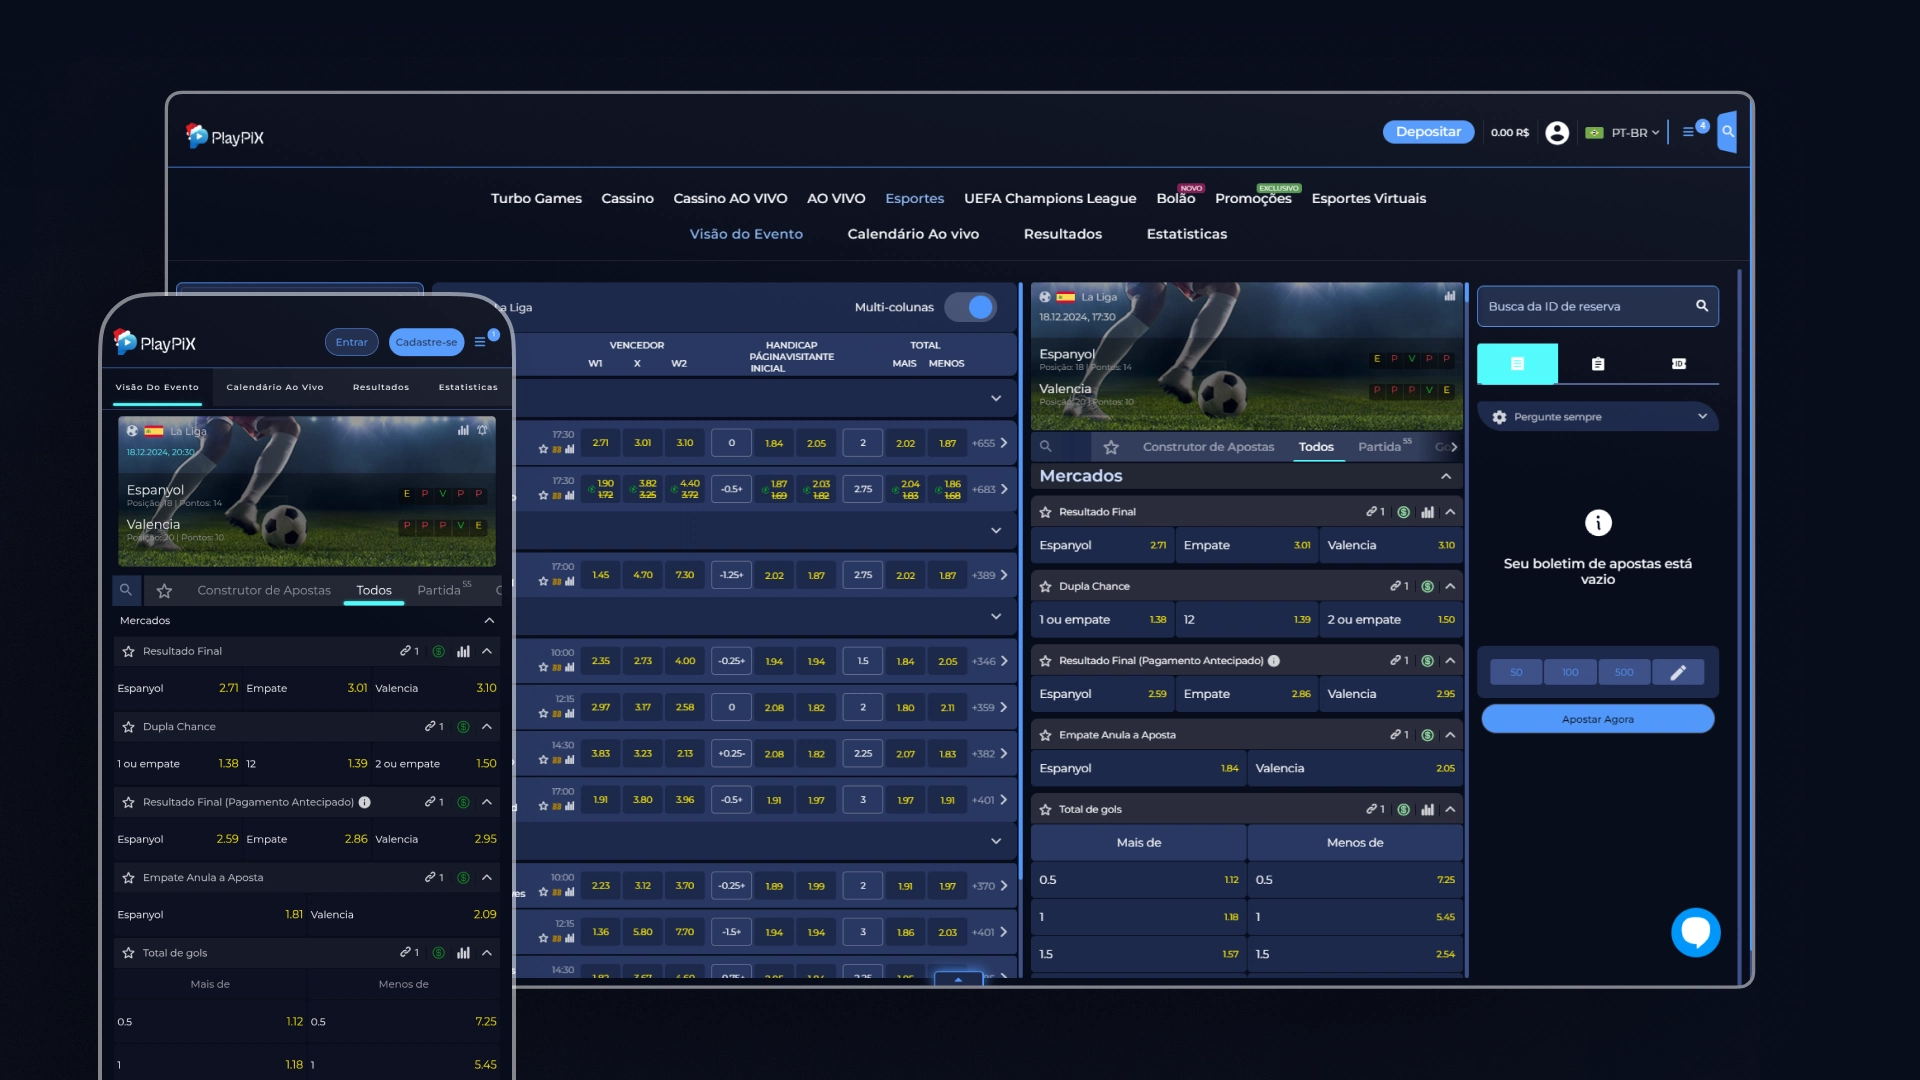
Task: Select Espanyol 2.71 odds in desktop Resultado Final
Action: [x=1102, y=546]
